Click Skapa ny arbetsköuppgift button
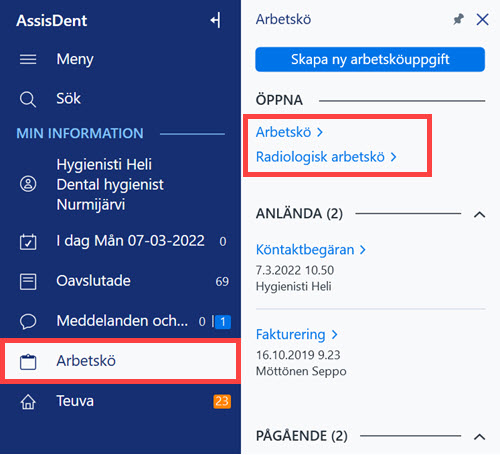This screenshot has width=500, height=455. [370, 59]
